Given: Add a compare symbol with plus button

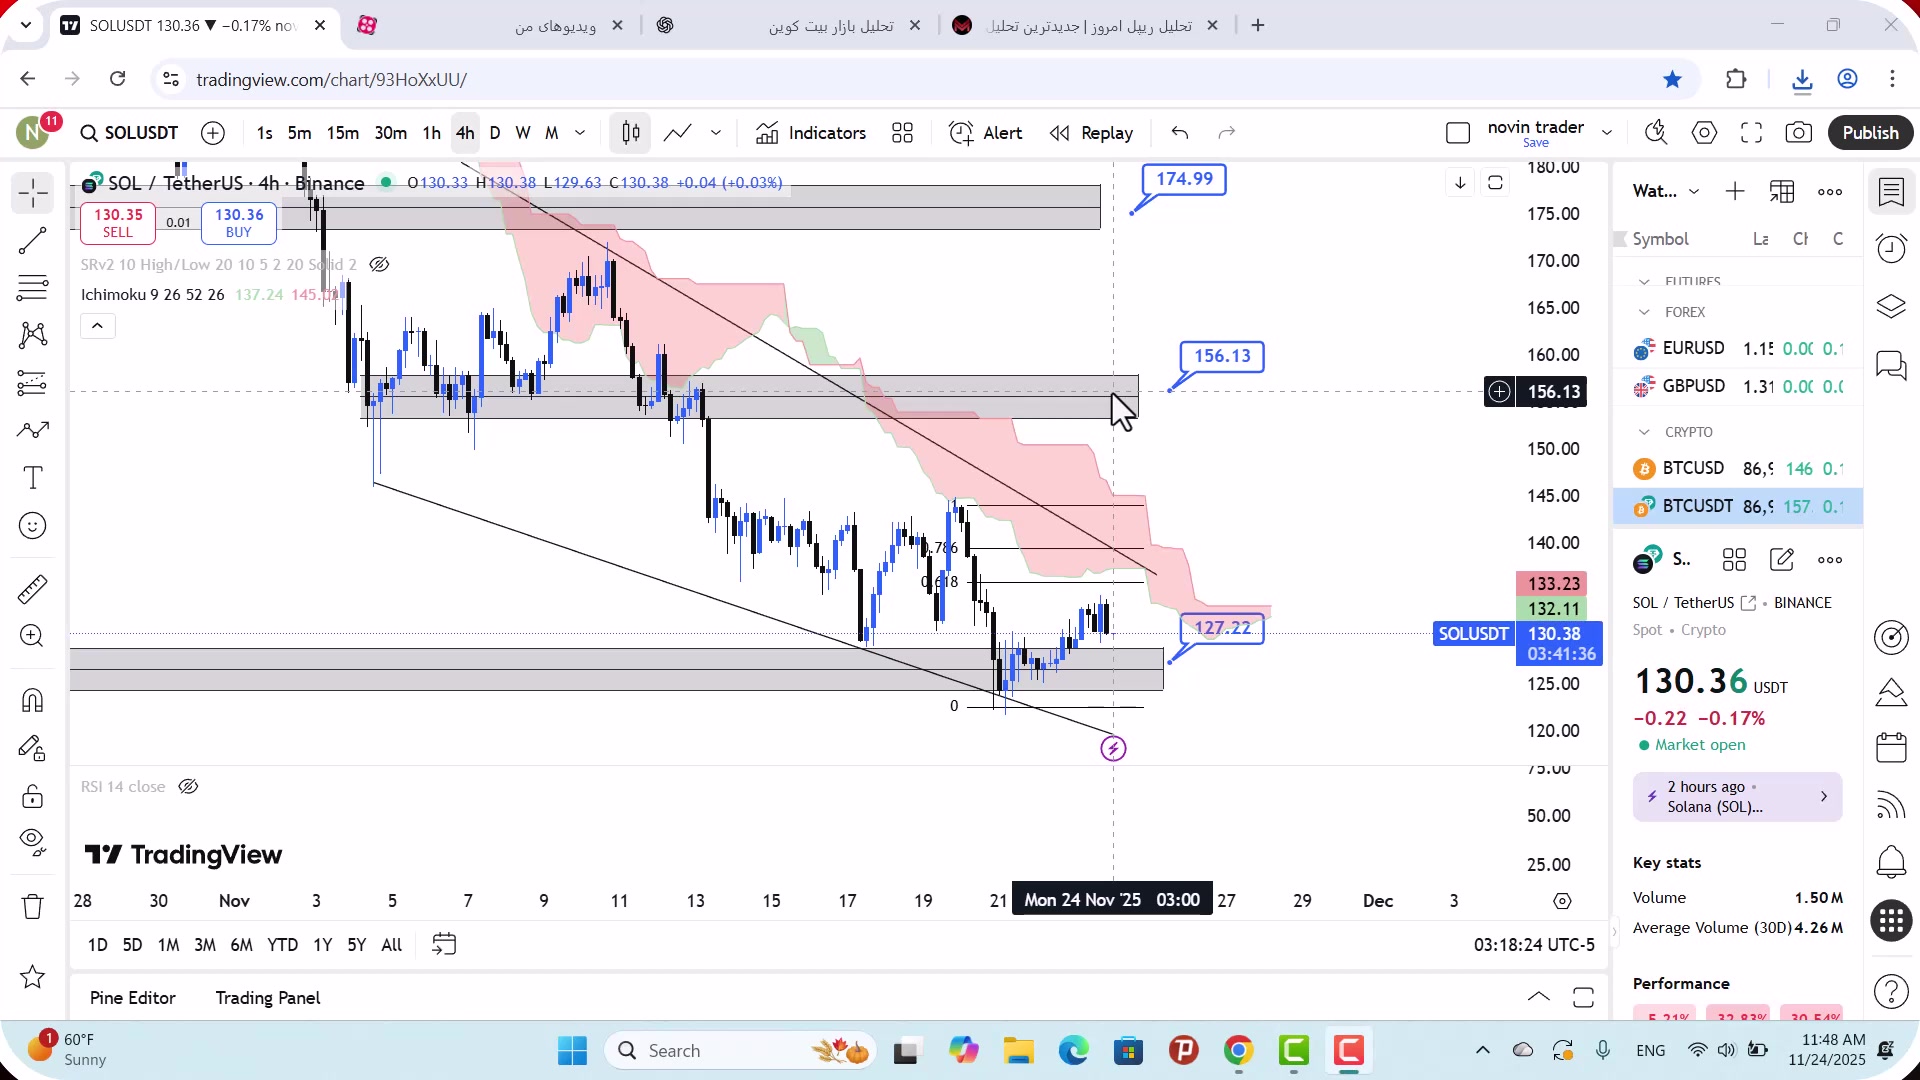Looking at the screenshot, I should click(213, 133).
